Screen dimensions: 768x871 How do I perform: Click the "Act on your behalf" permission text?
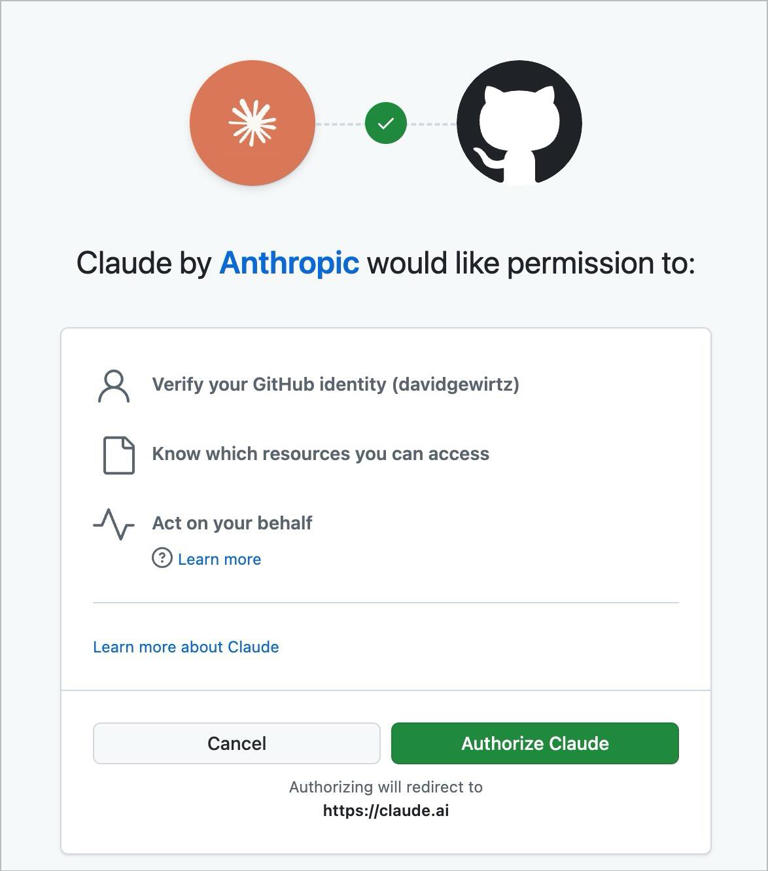(232, 523)
